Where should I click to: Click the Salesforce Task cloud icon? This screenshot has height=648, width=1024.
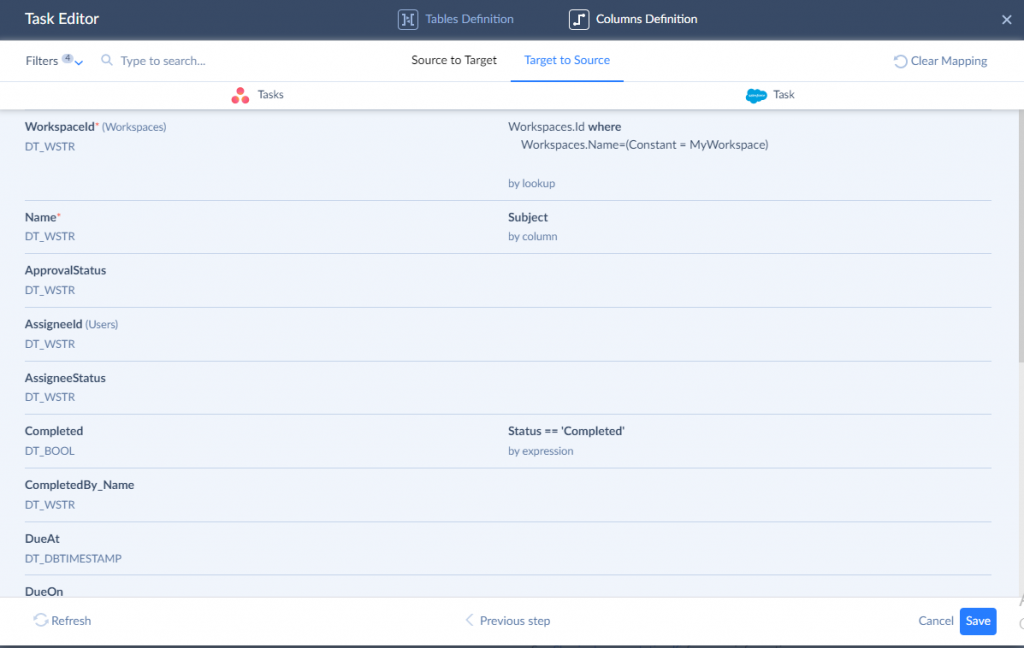[756, 95]
